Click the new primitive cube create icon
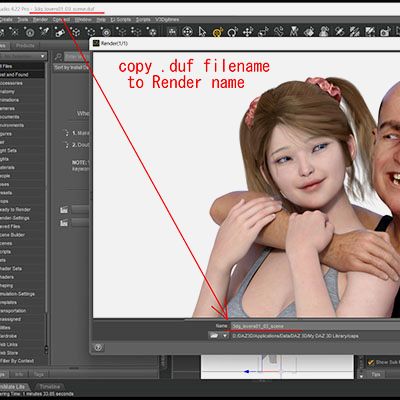This screenshot has height=400, width=400. (76, 32)
